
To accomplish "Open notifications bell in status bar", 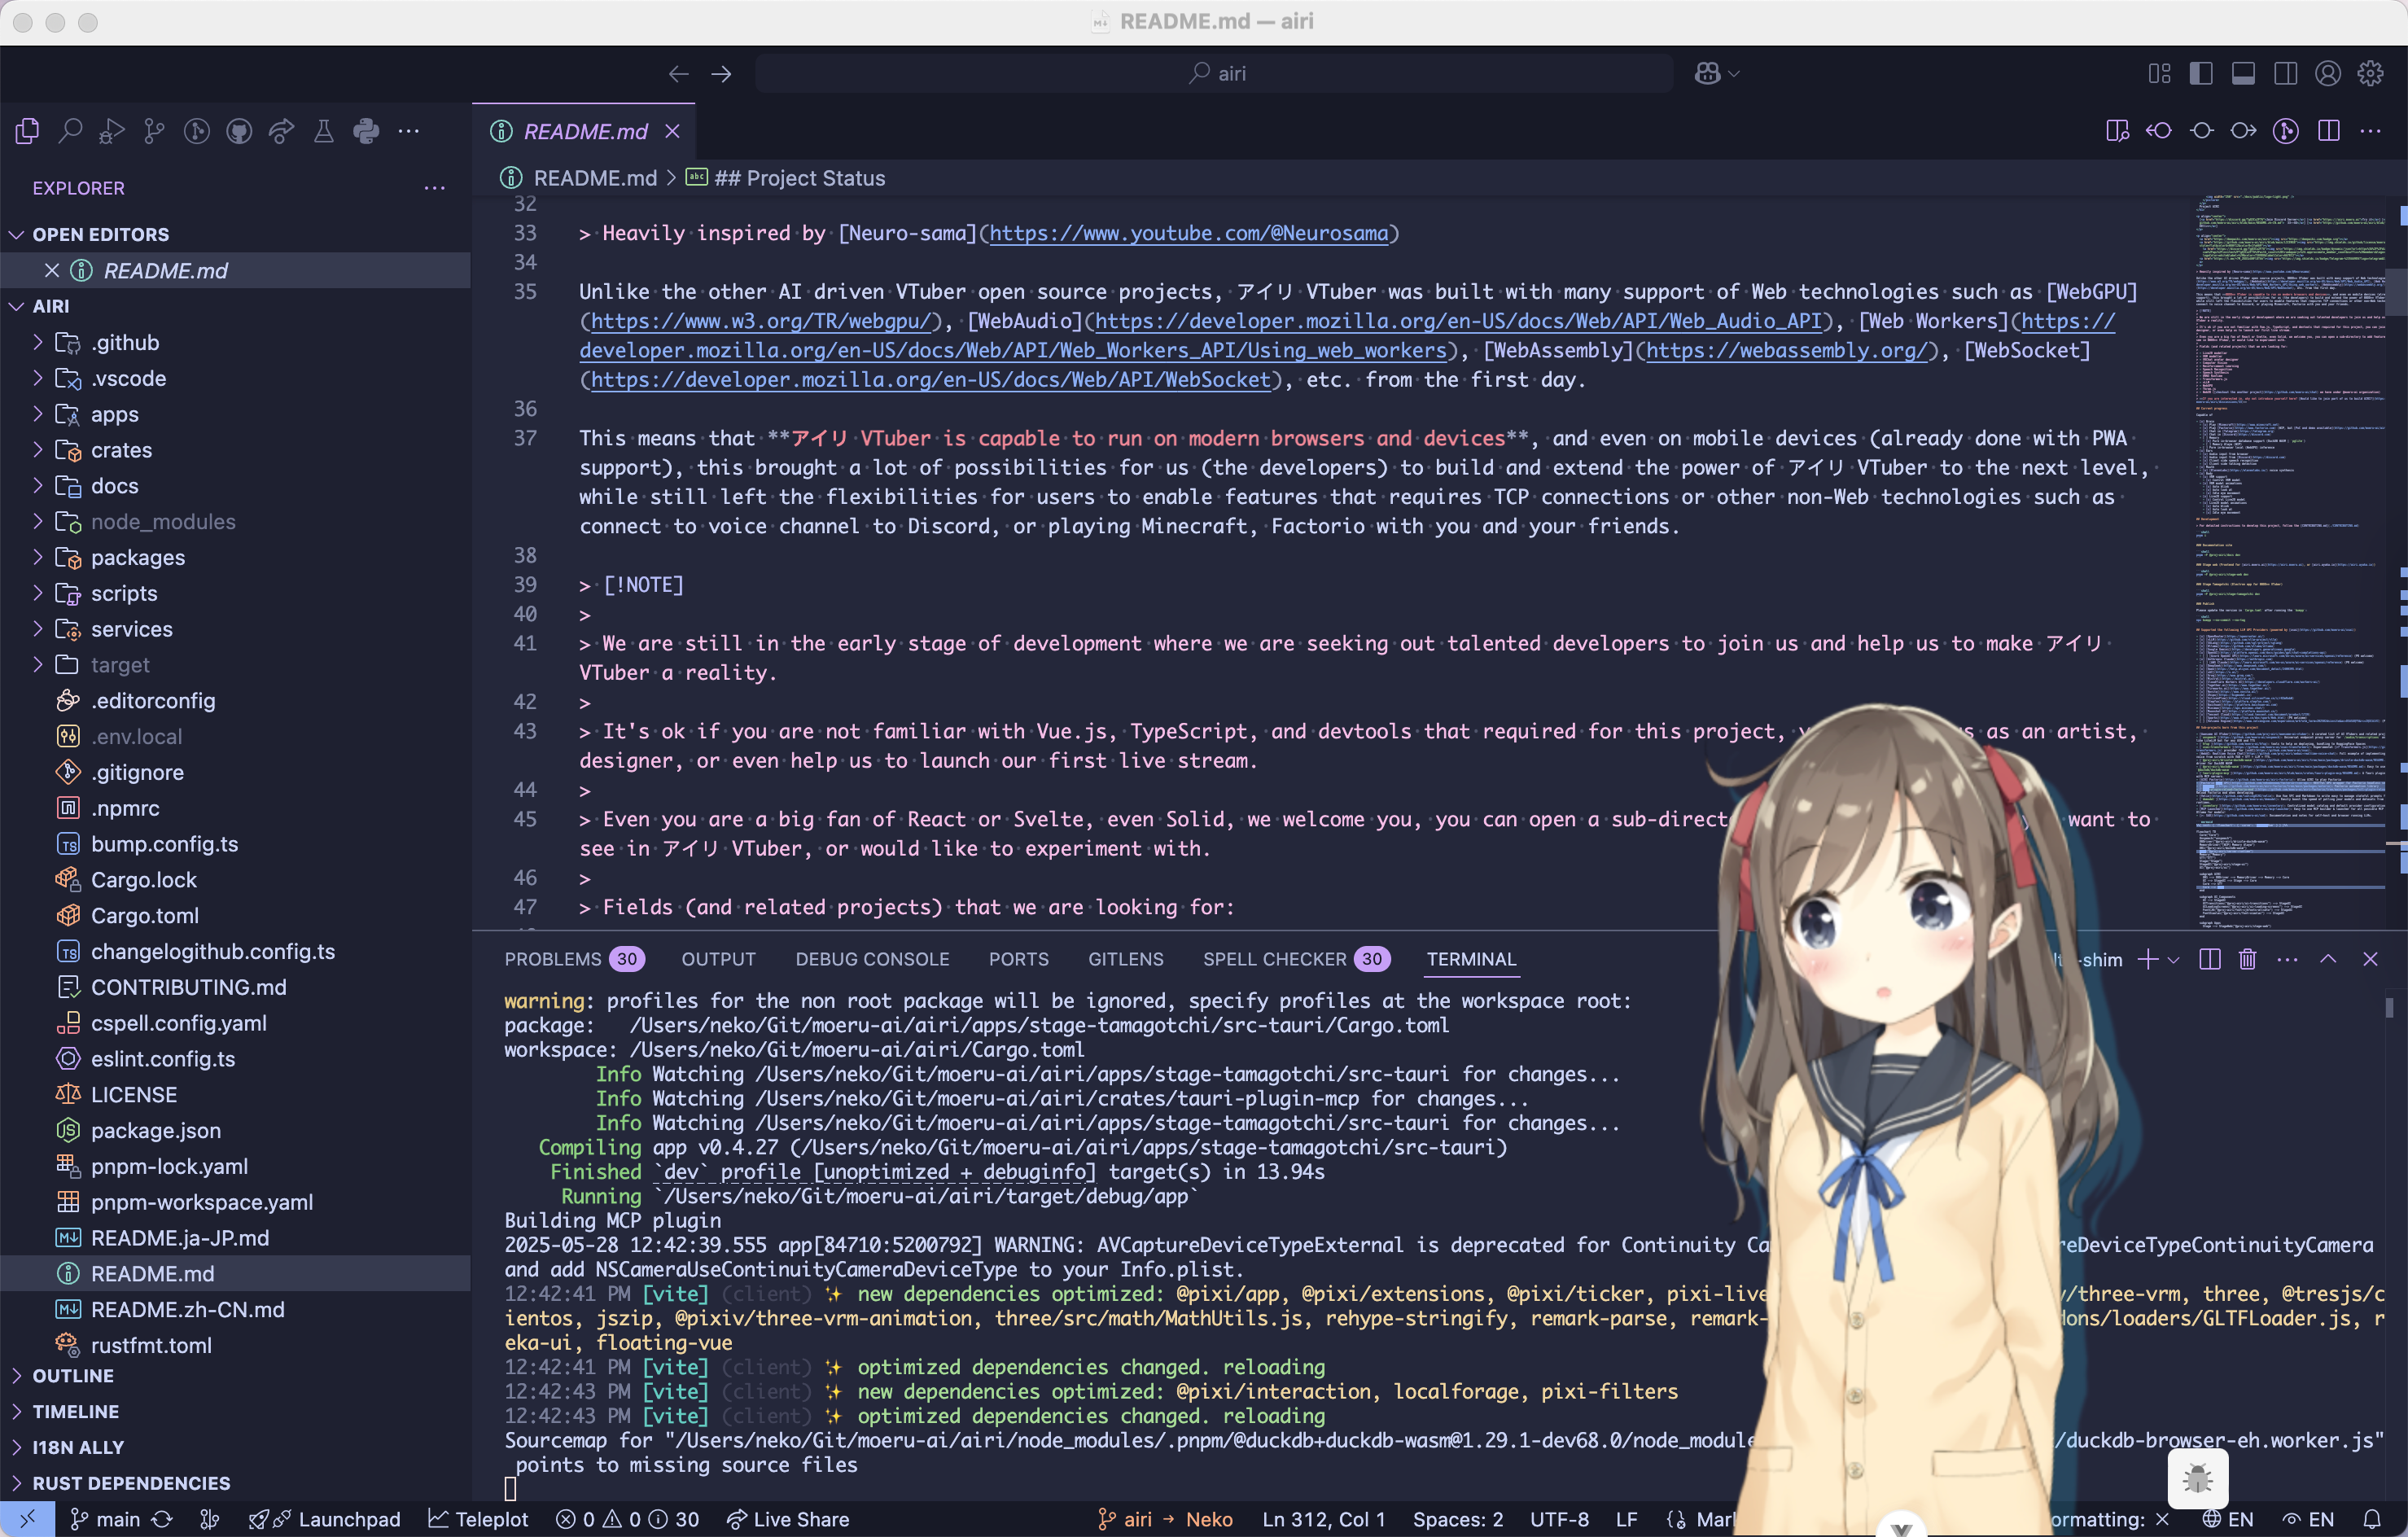I will [x=2372, y=1519].
